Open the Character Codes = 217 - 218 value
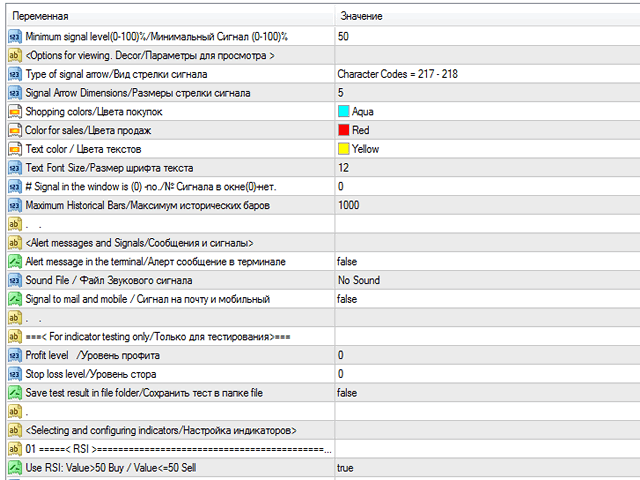Viewport: 640px width, 480px height. pyautogui.click(x=398, y=74)
